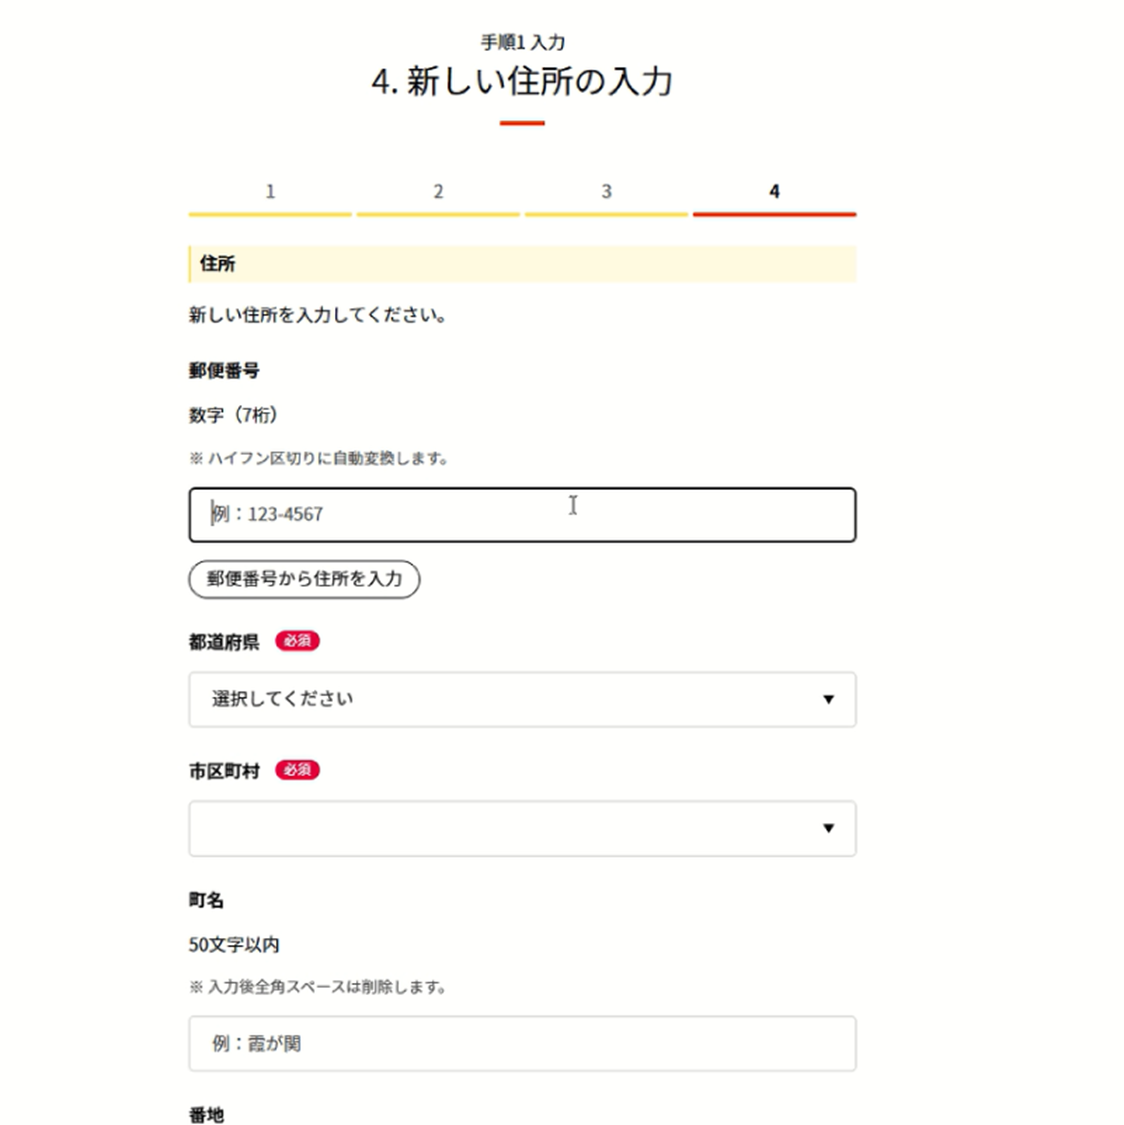1124x1125 pixels.
Task: Open the 都道府県 選択してください dropdown
Action: pos(522,700)
